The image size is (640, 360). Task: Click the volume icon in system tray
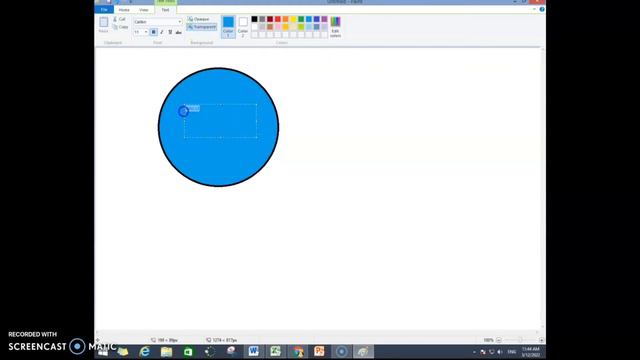tap(500, 352)
